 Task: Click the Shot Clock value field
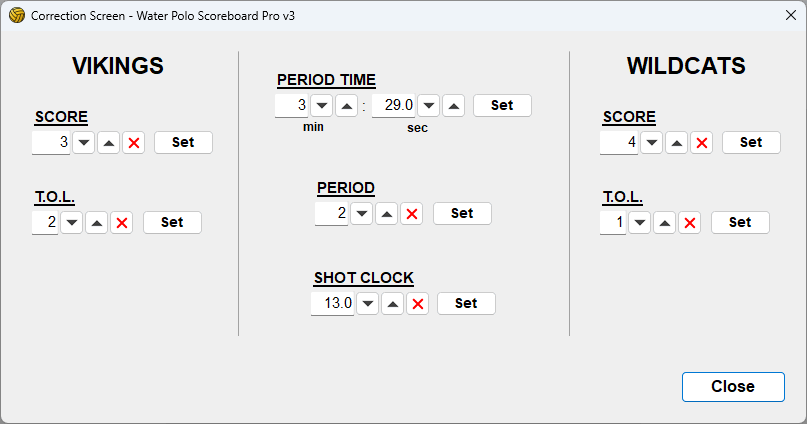(x=333, y=304)
